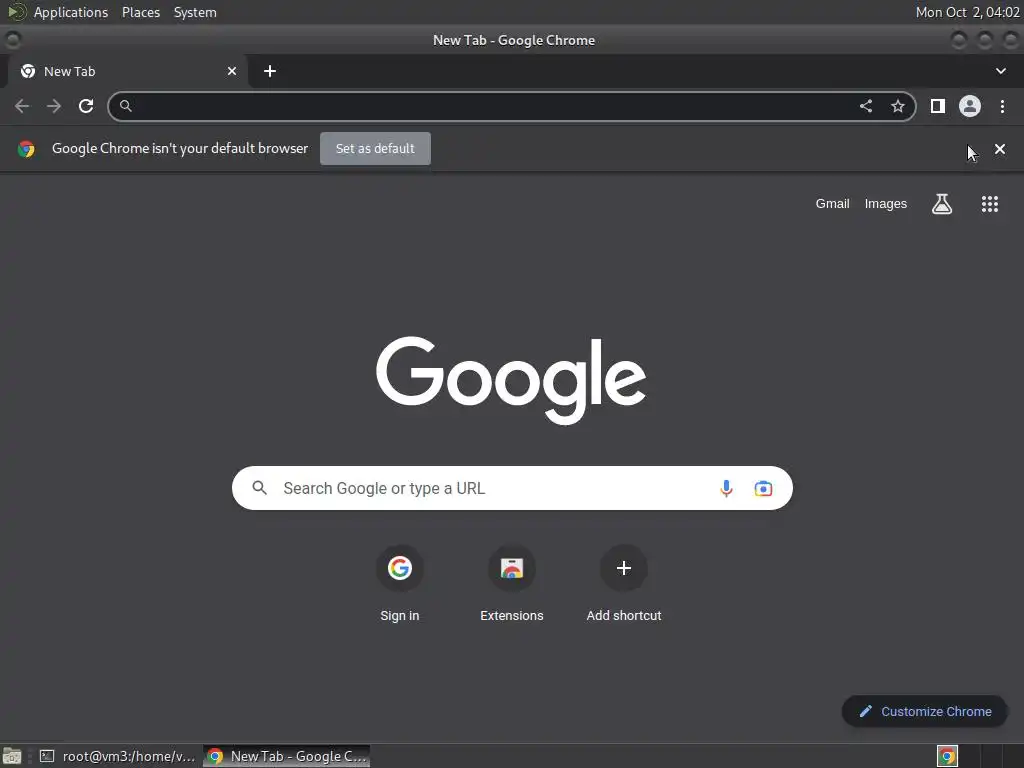Open Search Labs flask icon
This screenshot has width=1024, height=768.
[942, 204]
